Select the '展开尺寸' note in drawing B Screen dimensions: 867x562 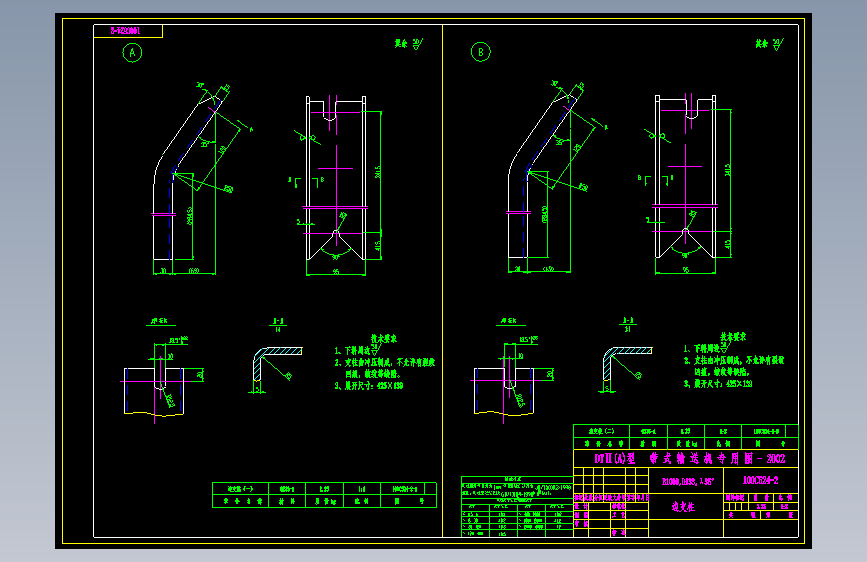718,383
